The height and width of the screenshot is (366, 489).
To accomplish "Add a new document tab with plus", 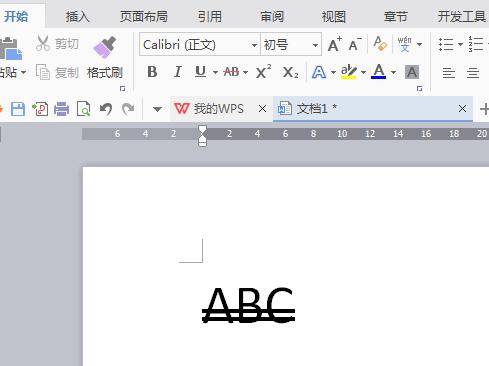I will click(484, 109).
